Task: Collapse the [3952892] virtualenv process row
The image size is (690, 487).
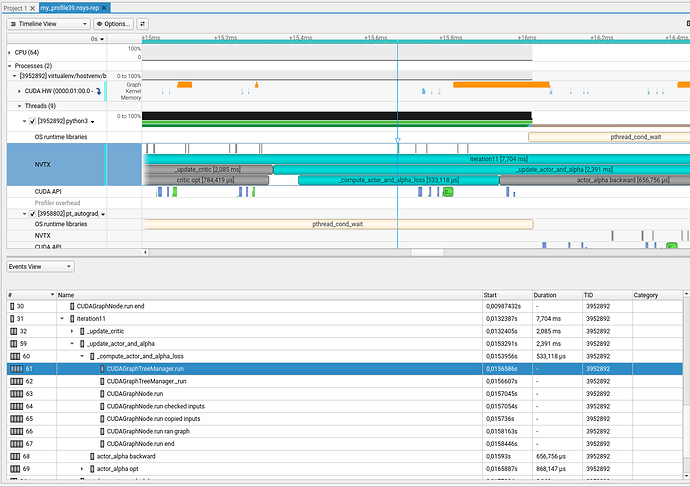Action: pyautogui.click(x=15, y=76)
